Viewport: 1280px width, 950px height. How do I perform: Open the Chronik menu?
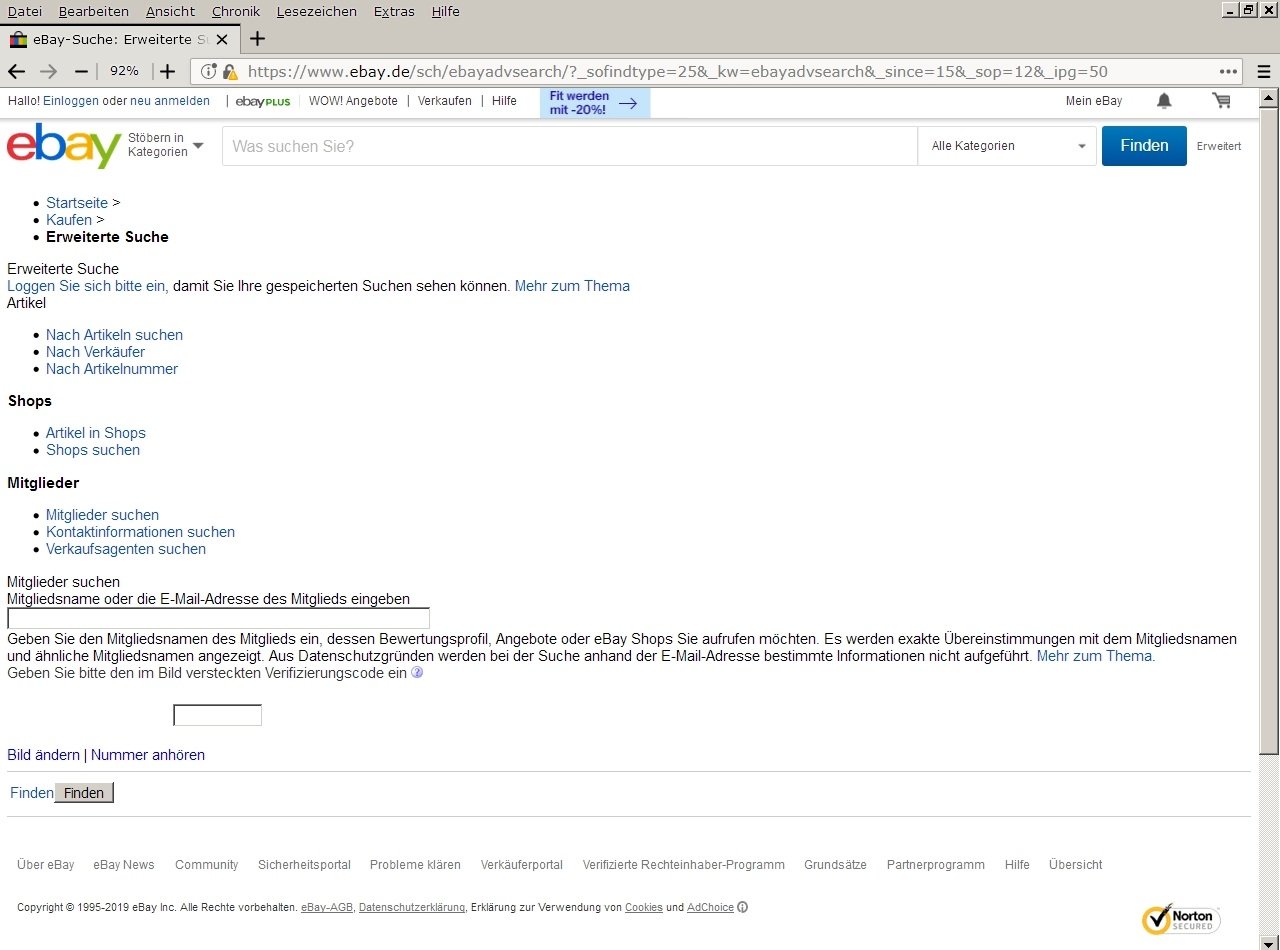point(236,12)
